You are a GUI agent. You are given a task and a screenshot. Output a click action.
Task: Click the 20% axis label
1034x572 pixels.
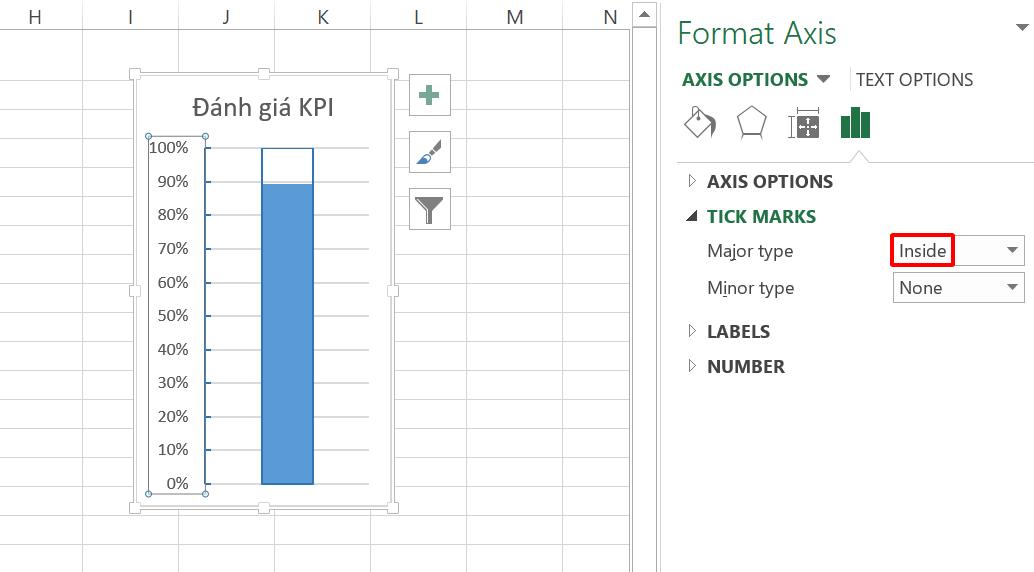tap(173, 416)
